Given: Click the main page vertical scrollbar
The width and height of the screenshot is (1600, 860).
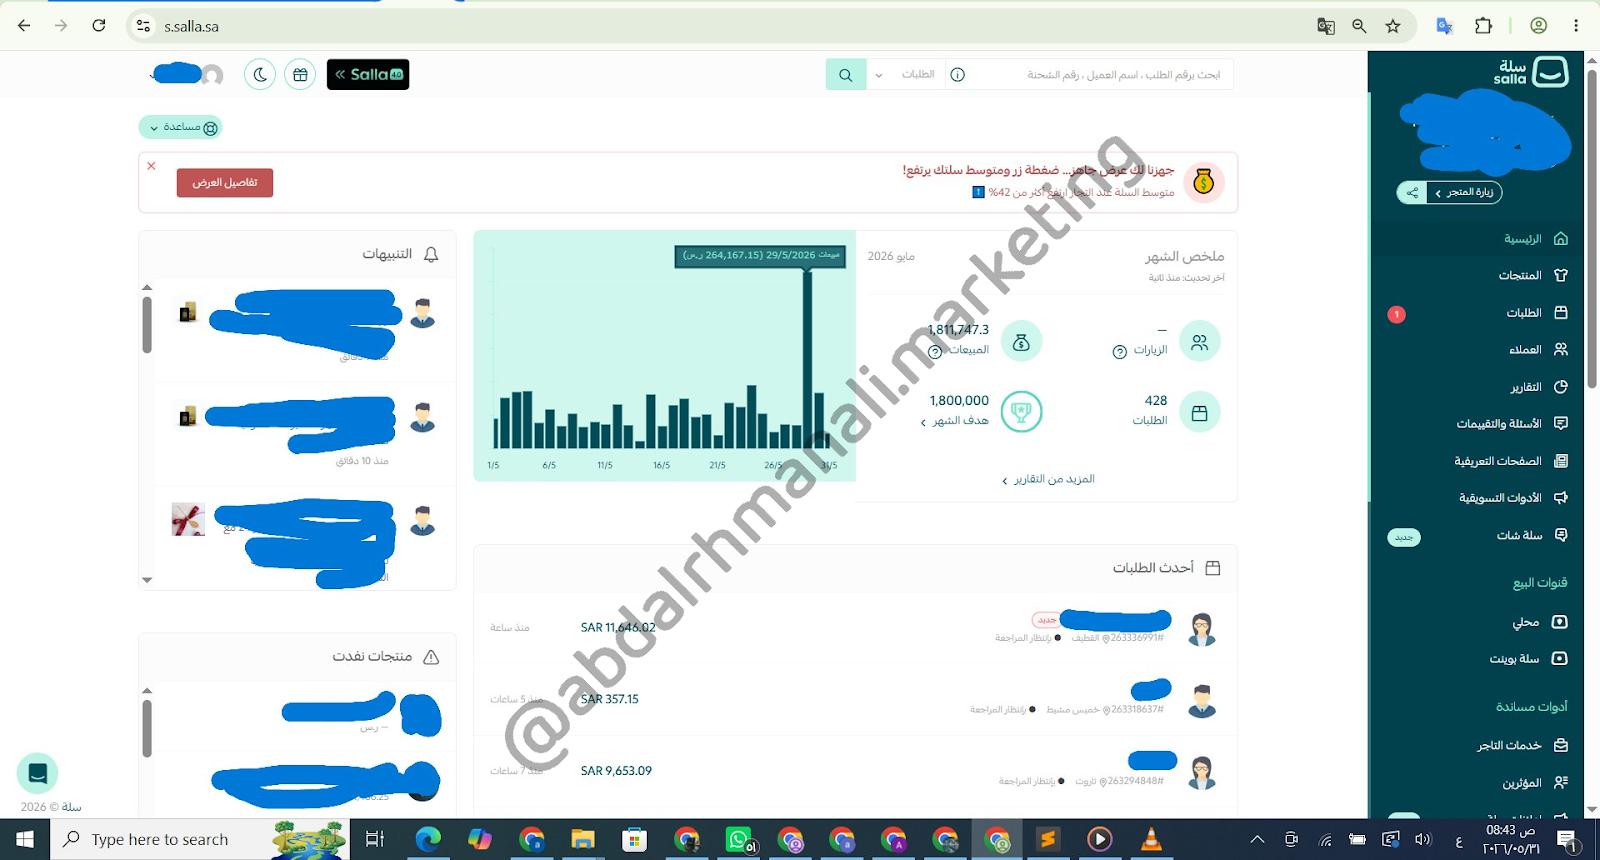Looking at the screenshot, I should click(1592, 230).
